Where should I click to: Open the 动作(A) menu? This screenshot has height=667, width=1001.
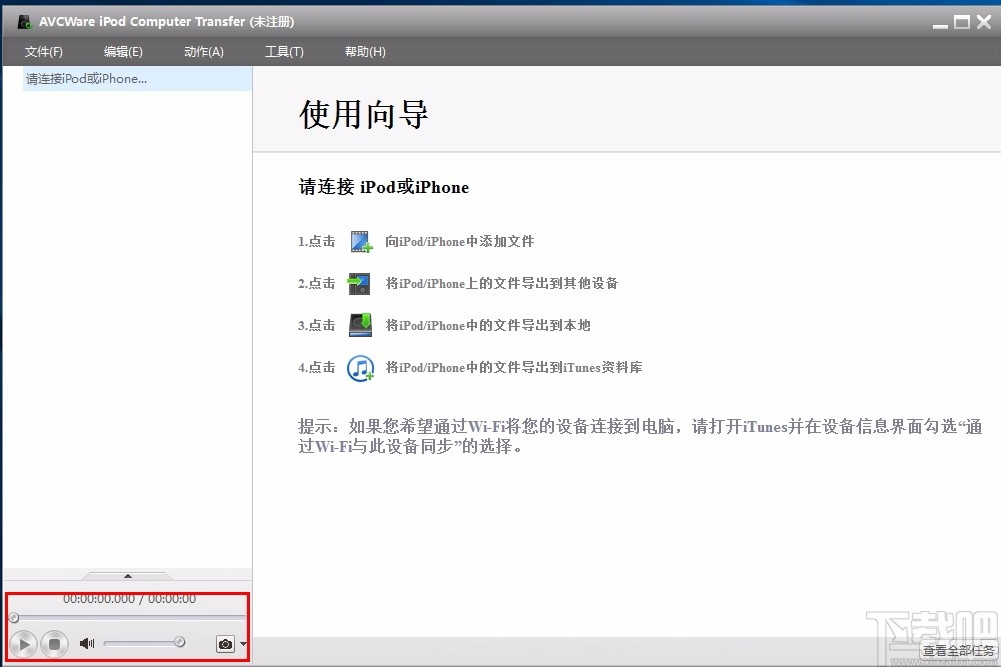click(203, 51)
